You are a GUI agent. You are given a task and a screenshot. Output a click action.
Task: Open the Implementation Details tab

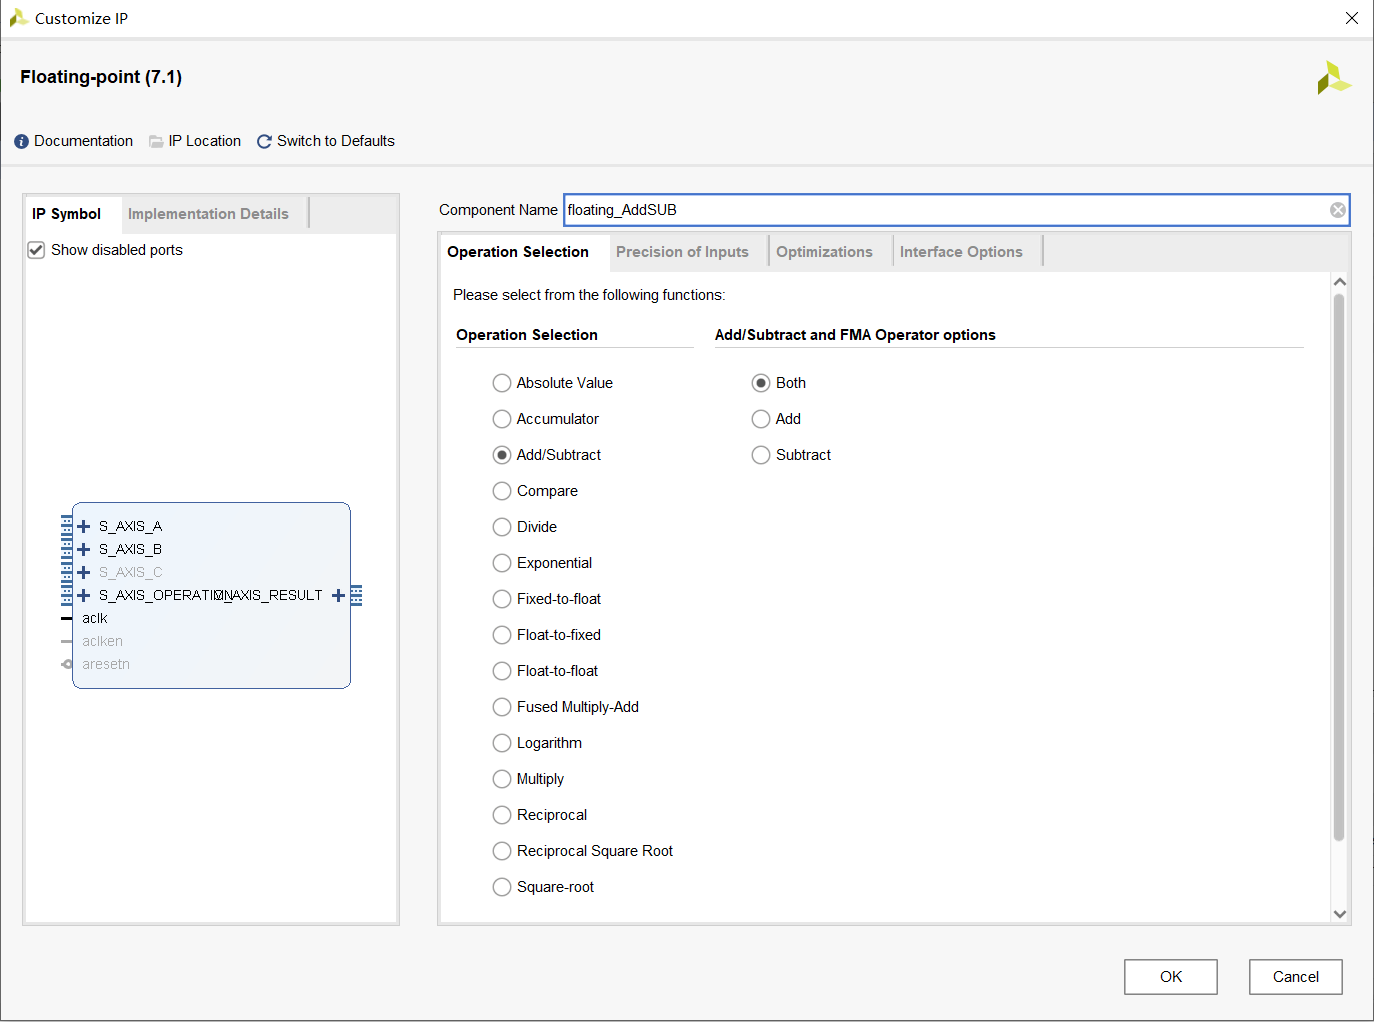coord(208,214)
